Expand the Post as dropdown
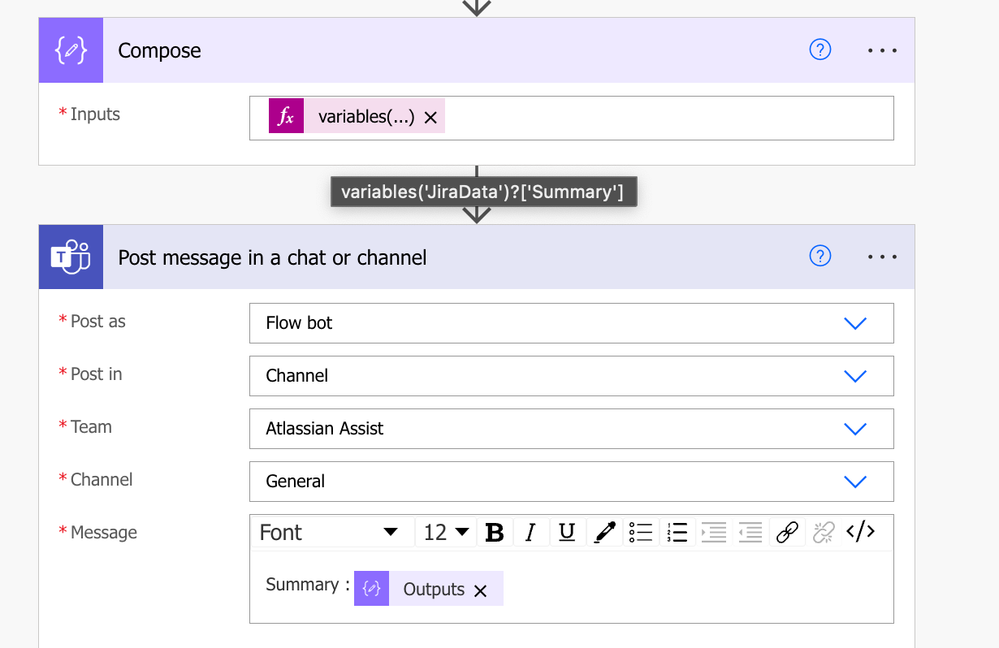The image size is (999, 648). 855,323
